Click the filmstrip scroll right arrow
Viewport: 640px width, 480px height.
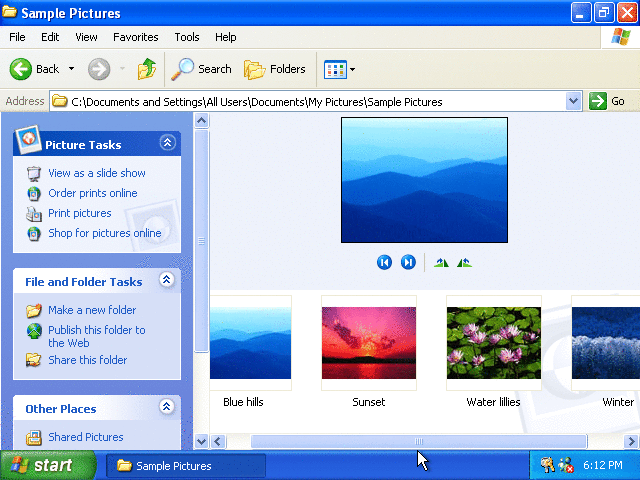(631, 441)
